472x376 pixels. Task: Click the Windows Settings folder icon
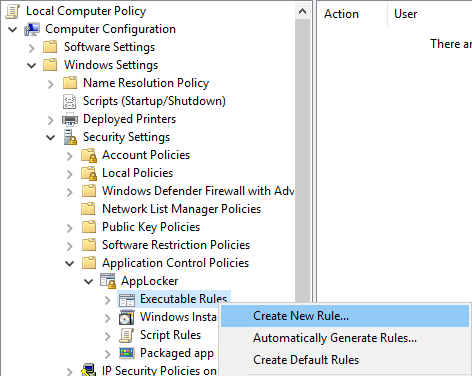[x=50, y=65]
